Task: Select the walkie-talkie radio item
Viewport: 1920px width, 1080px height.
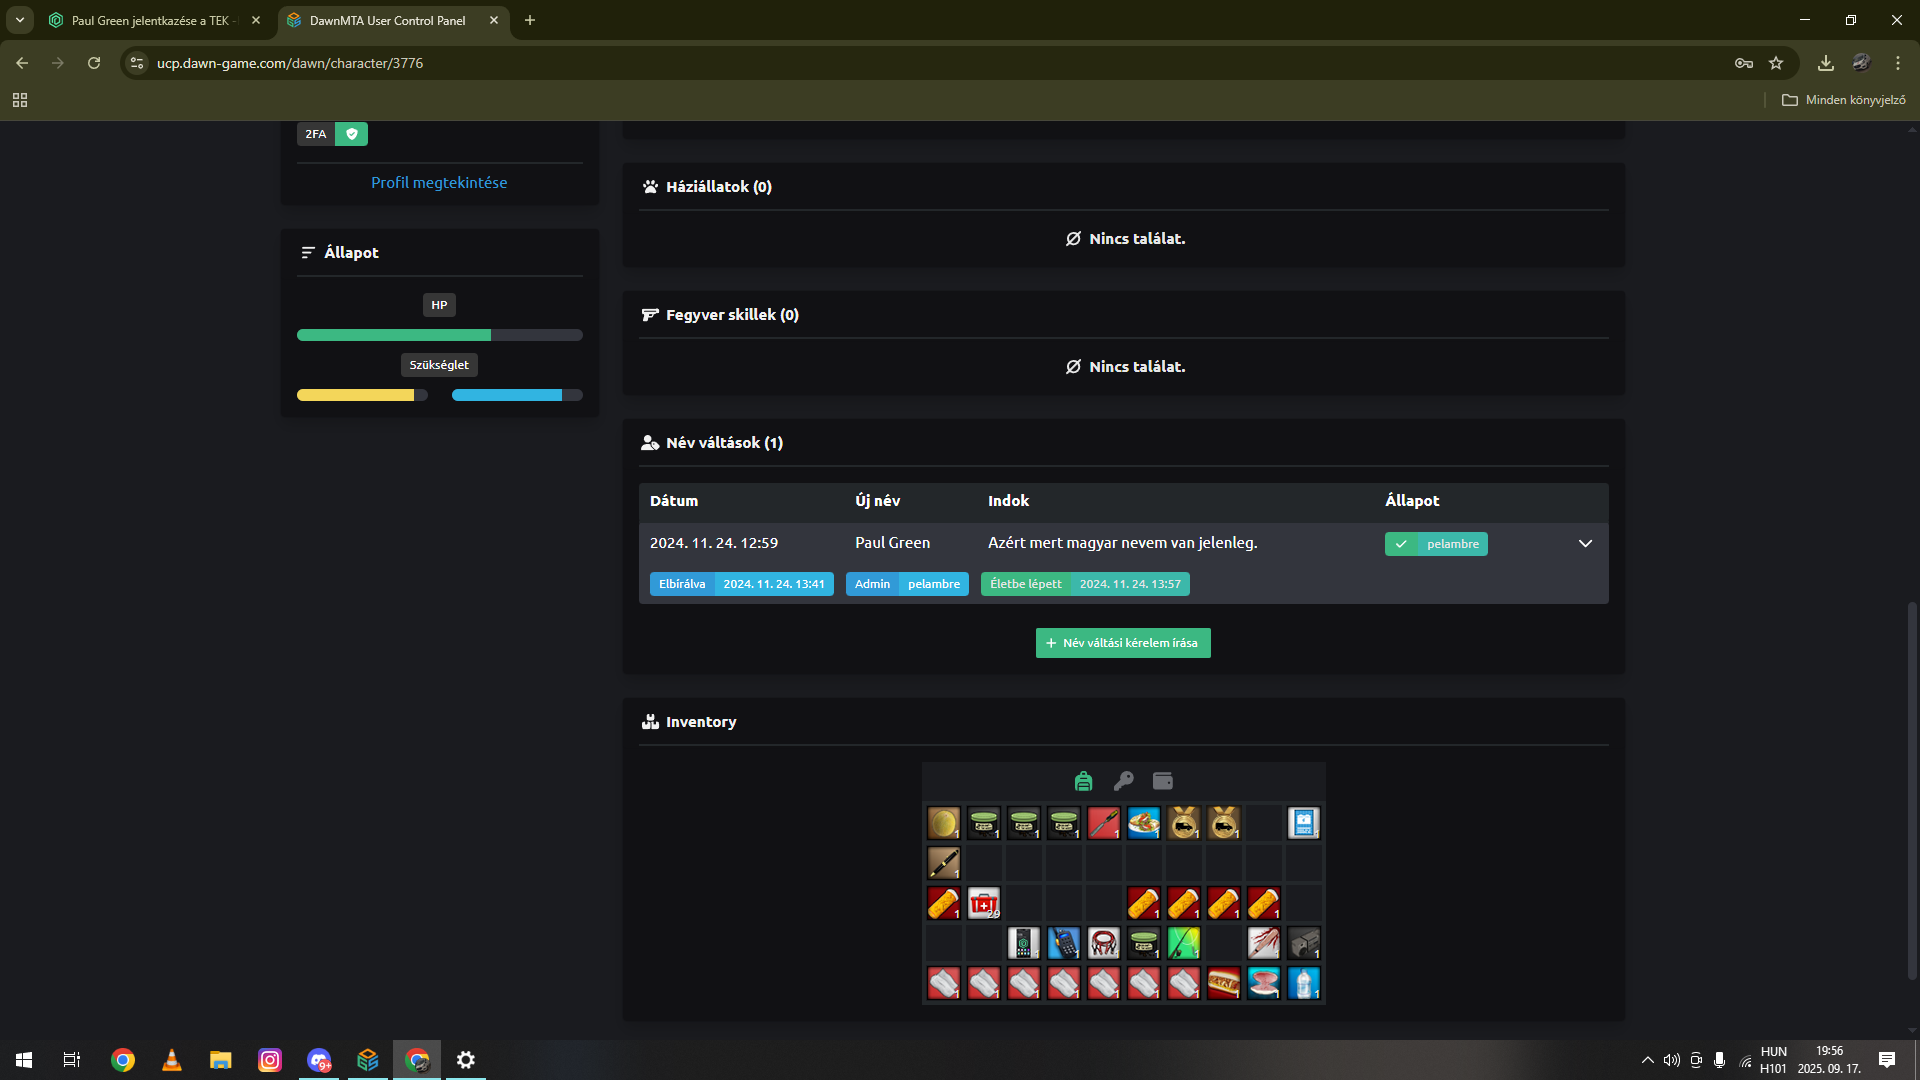Action: click(1063, 943)
